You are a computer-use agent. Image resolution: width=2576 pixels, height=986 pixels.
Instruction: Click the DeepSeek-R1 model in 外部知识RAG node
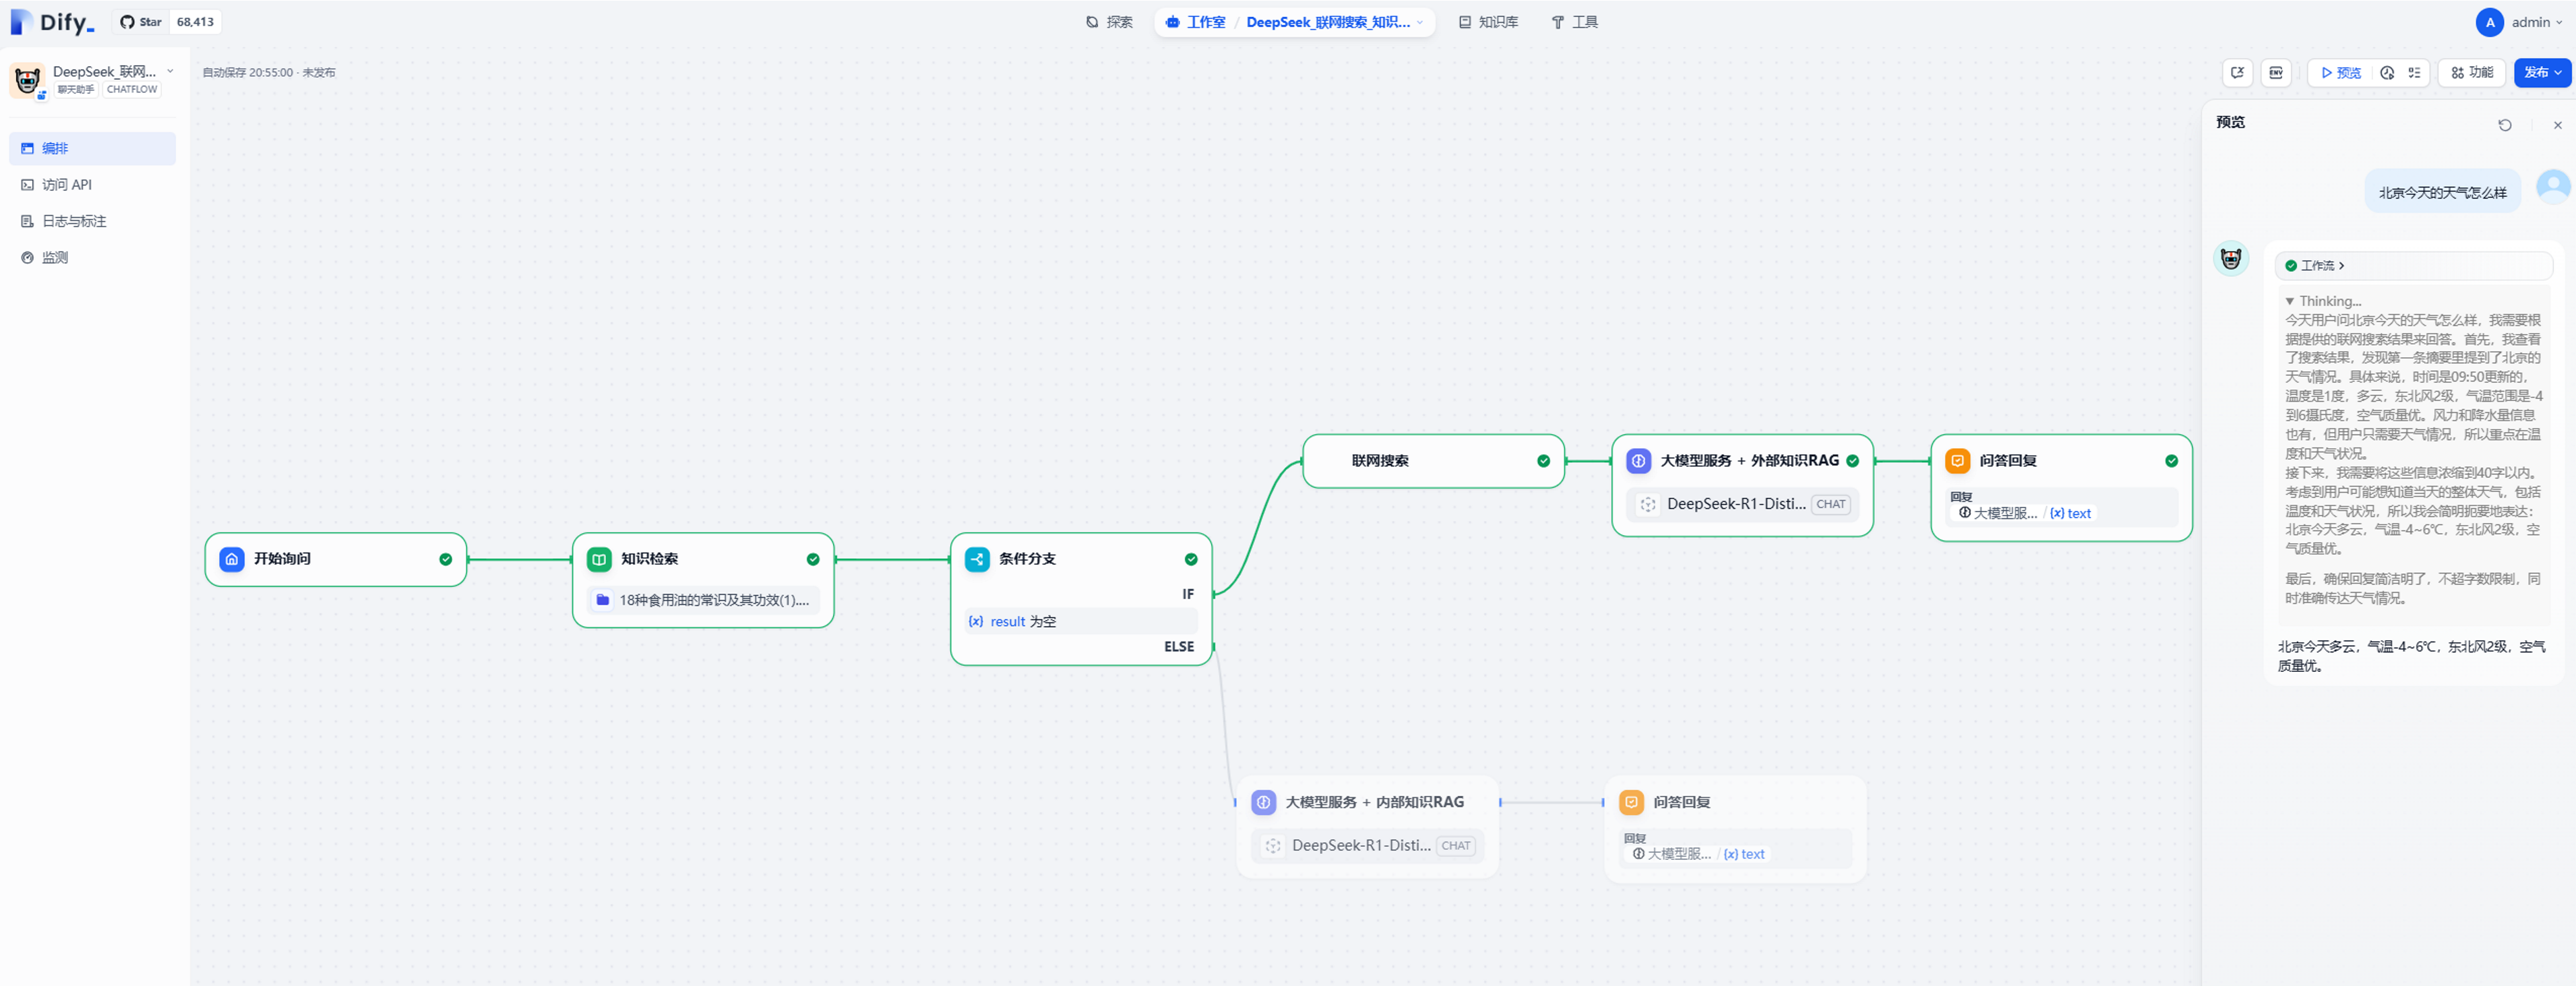click(x=1742, y=504)
